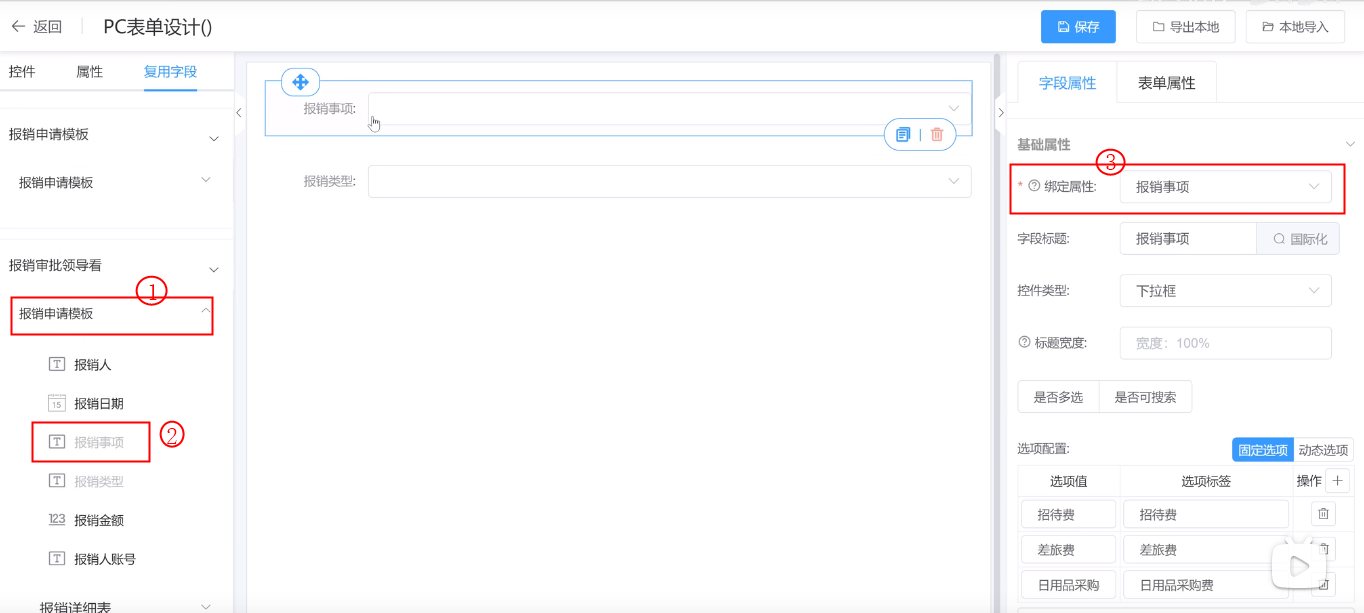The image size is (1364, 613).
Task: Click the 日用品采购费 option label input
Action: tap(1206, 584)
